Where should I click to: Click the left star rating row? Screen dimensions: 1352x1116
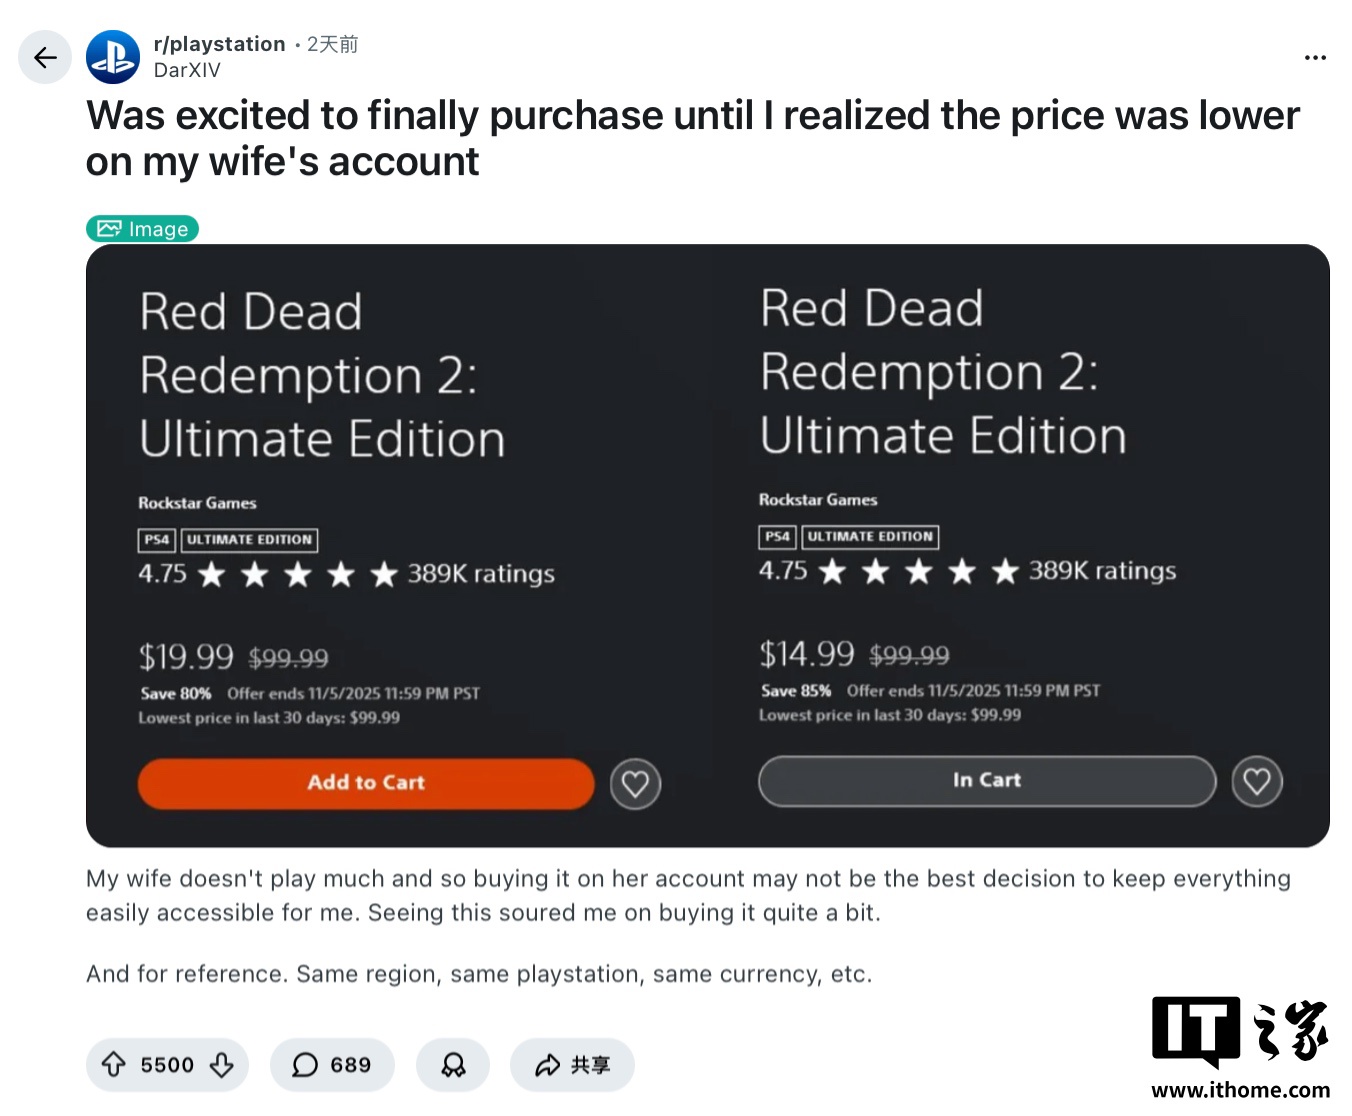297,574
